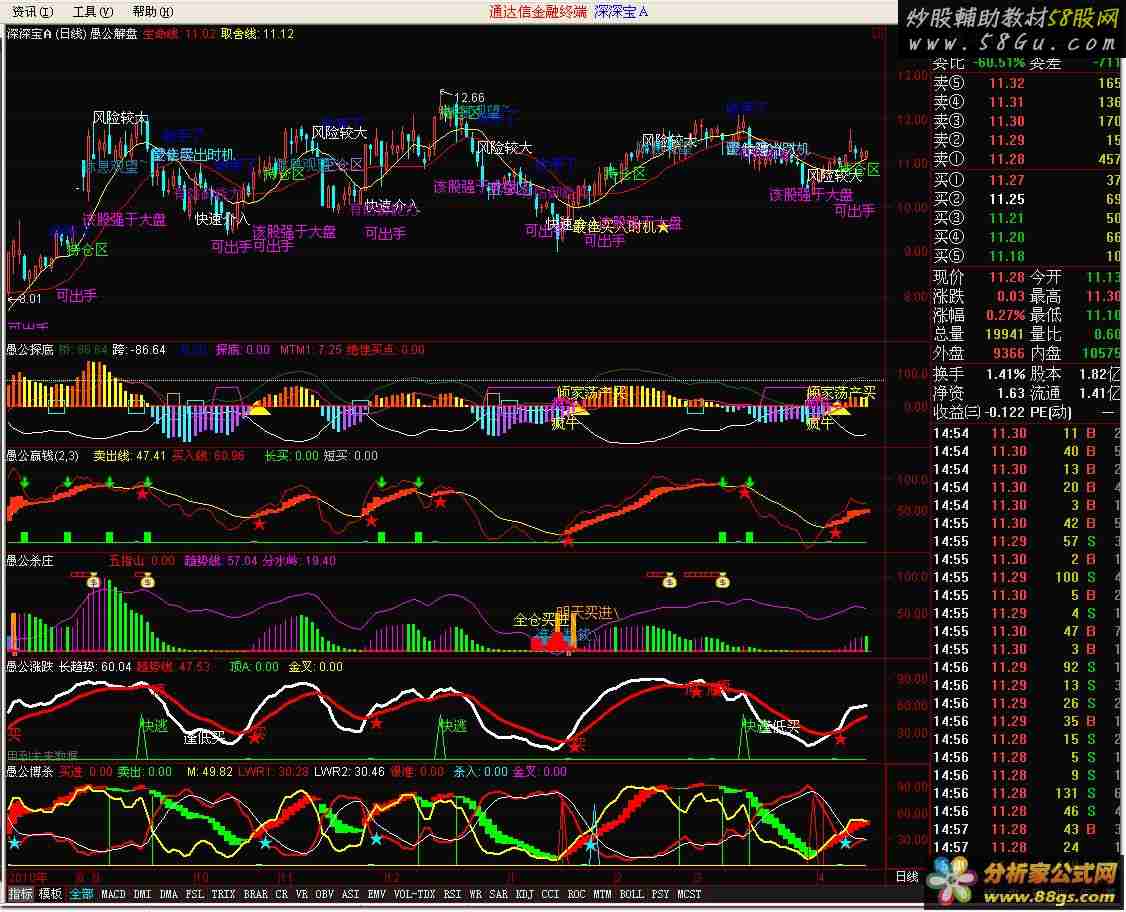
Task: Select the TRIX indicator
Action: tap(223, 894)
